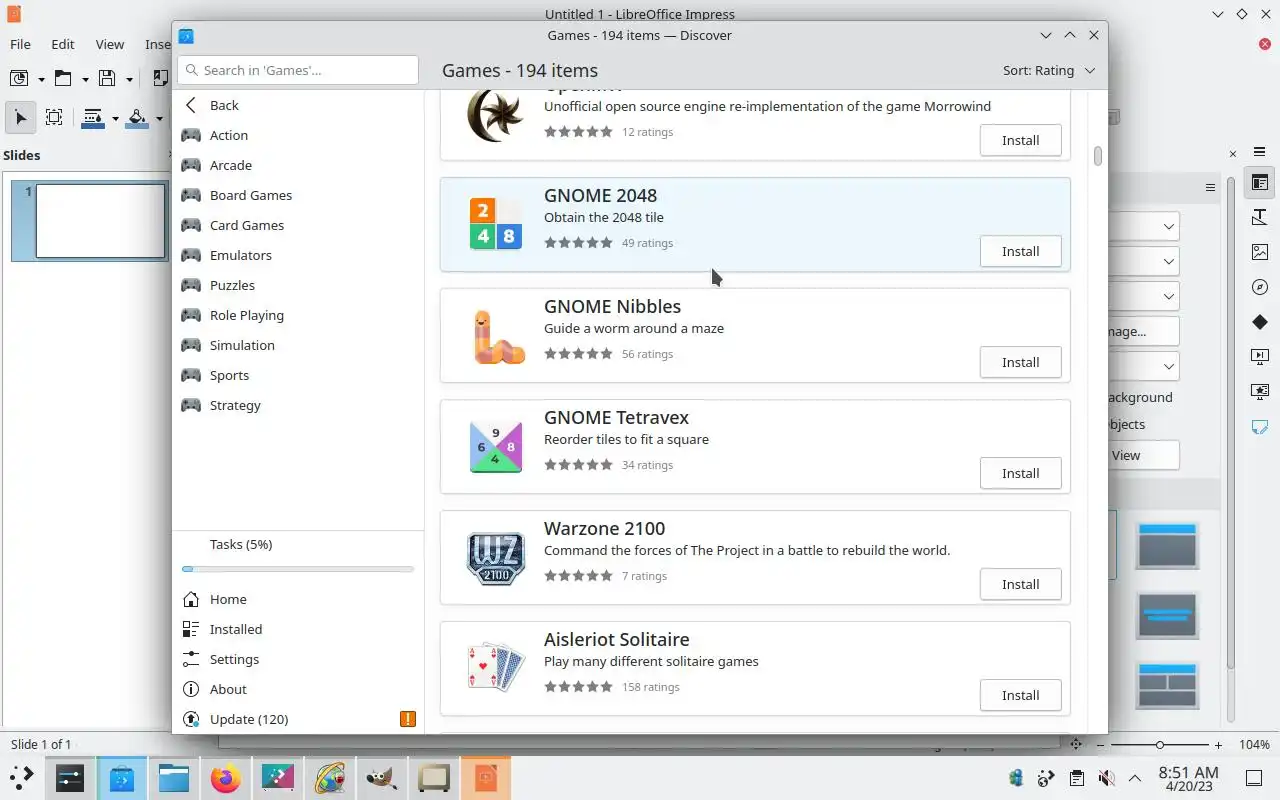Expand Fill Color dropdown arrow
Viewport: 1280px width, 800px height.
coord(159,119)
